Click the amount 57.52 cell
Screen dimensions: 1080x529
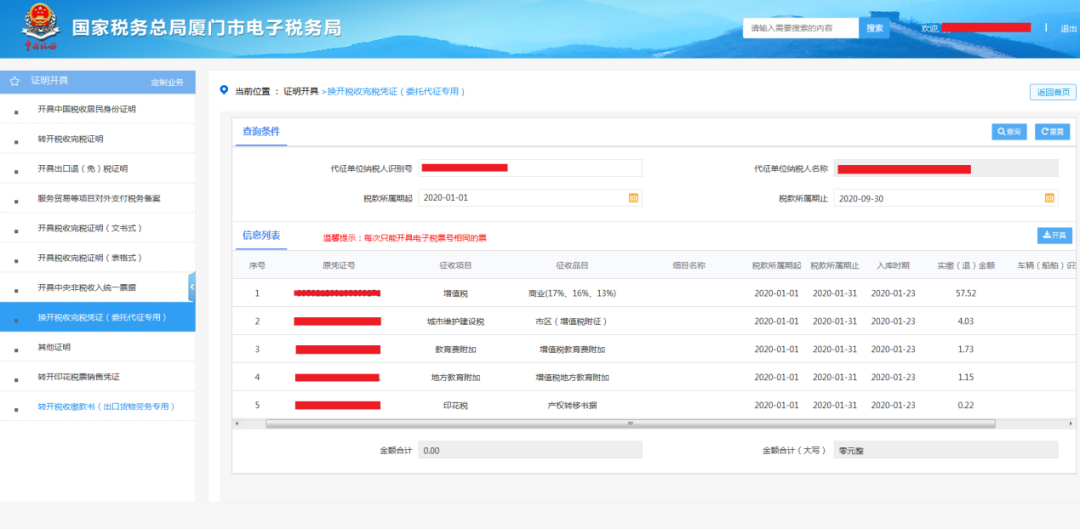tap(966, 293)
